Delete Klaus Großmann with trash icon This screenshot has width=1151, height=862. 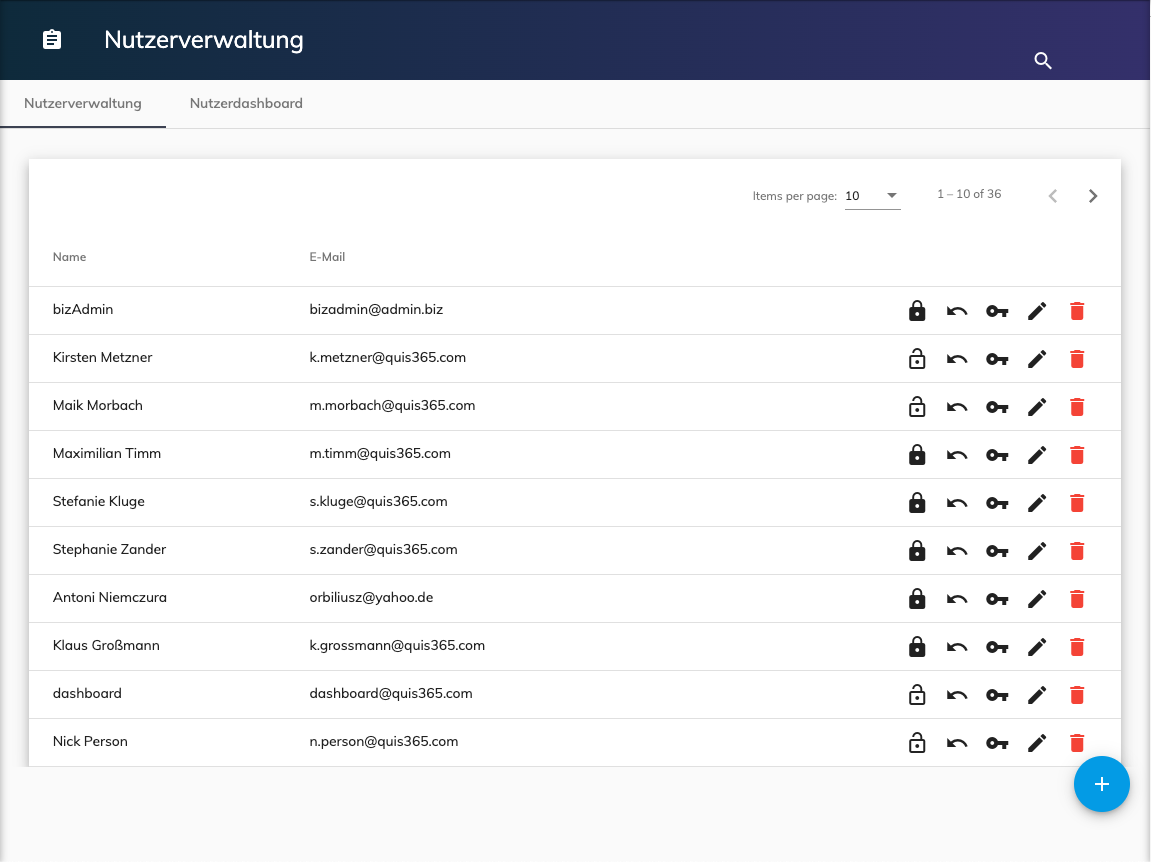[1077, 647]
